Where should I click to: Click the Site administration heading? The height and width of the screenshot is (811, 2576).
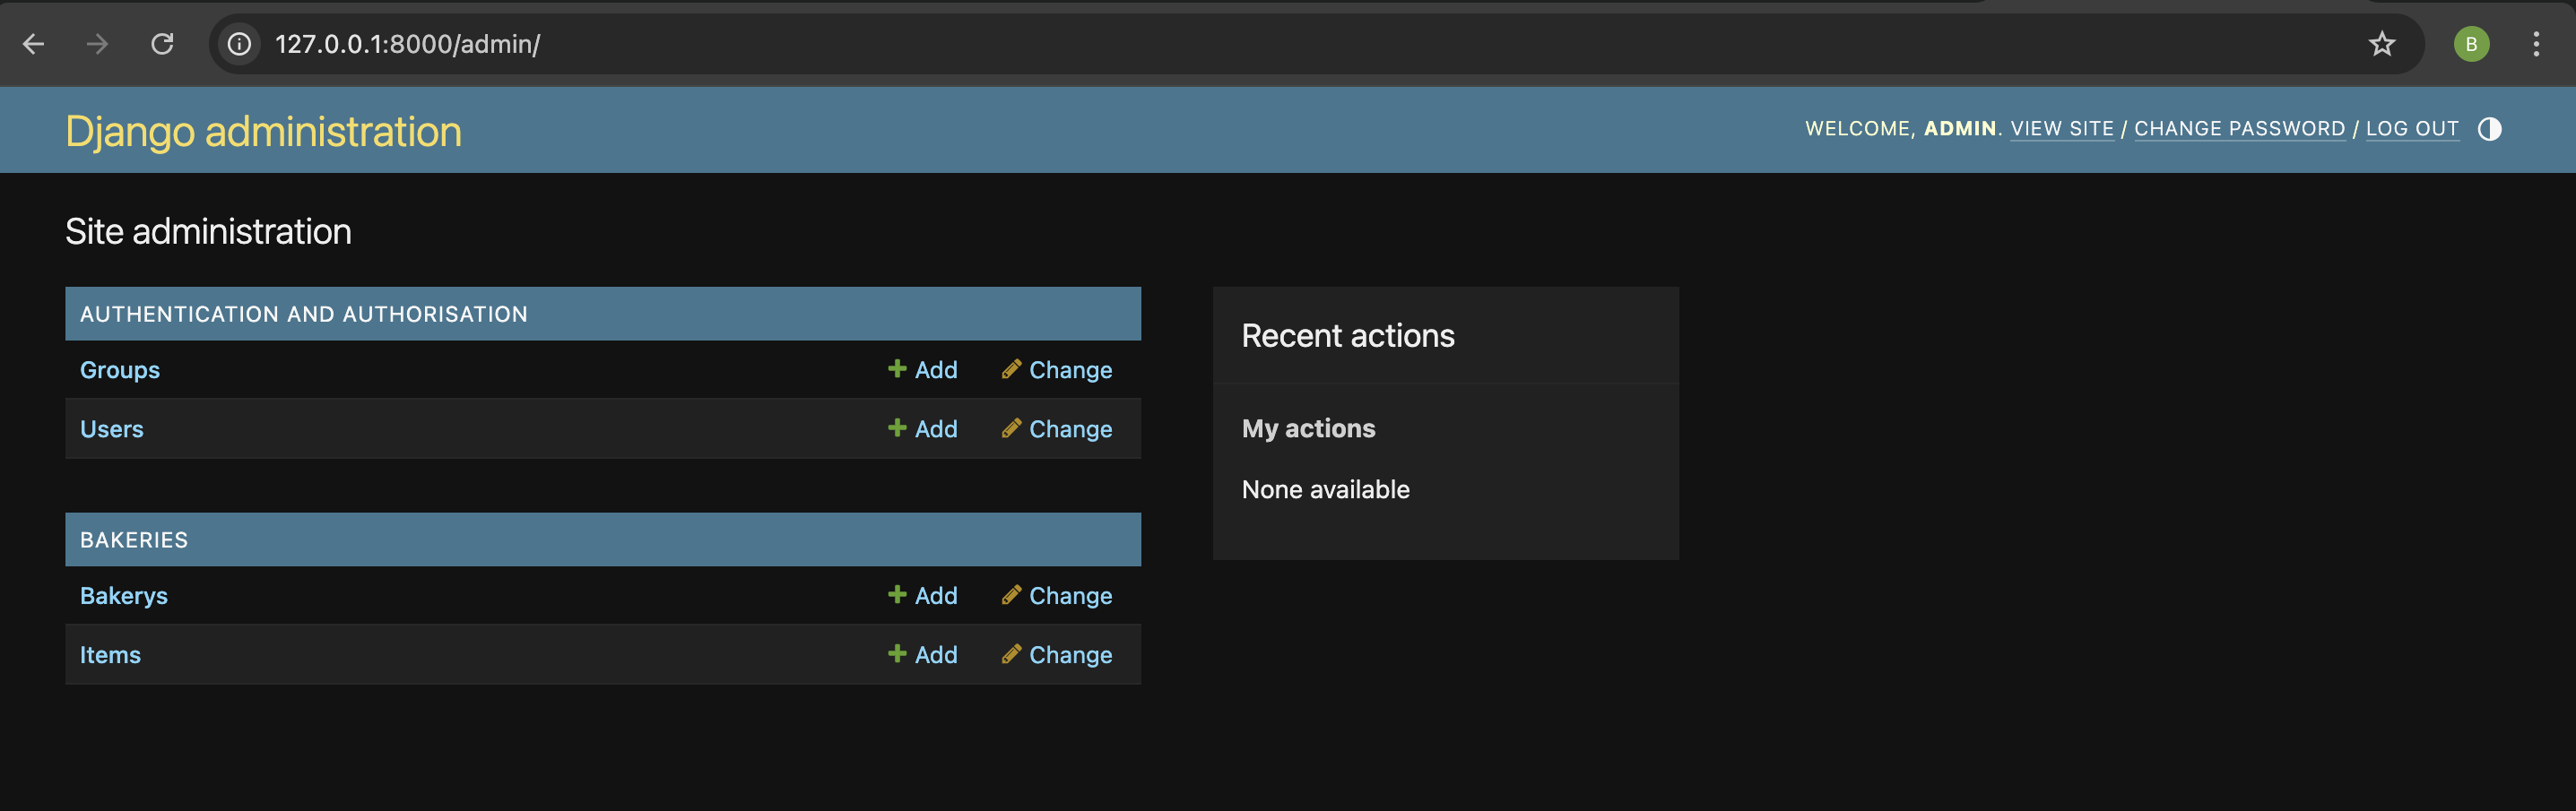(x=208, y=232)
